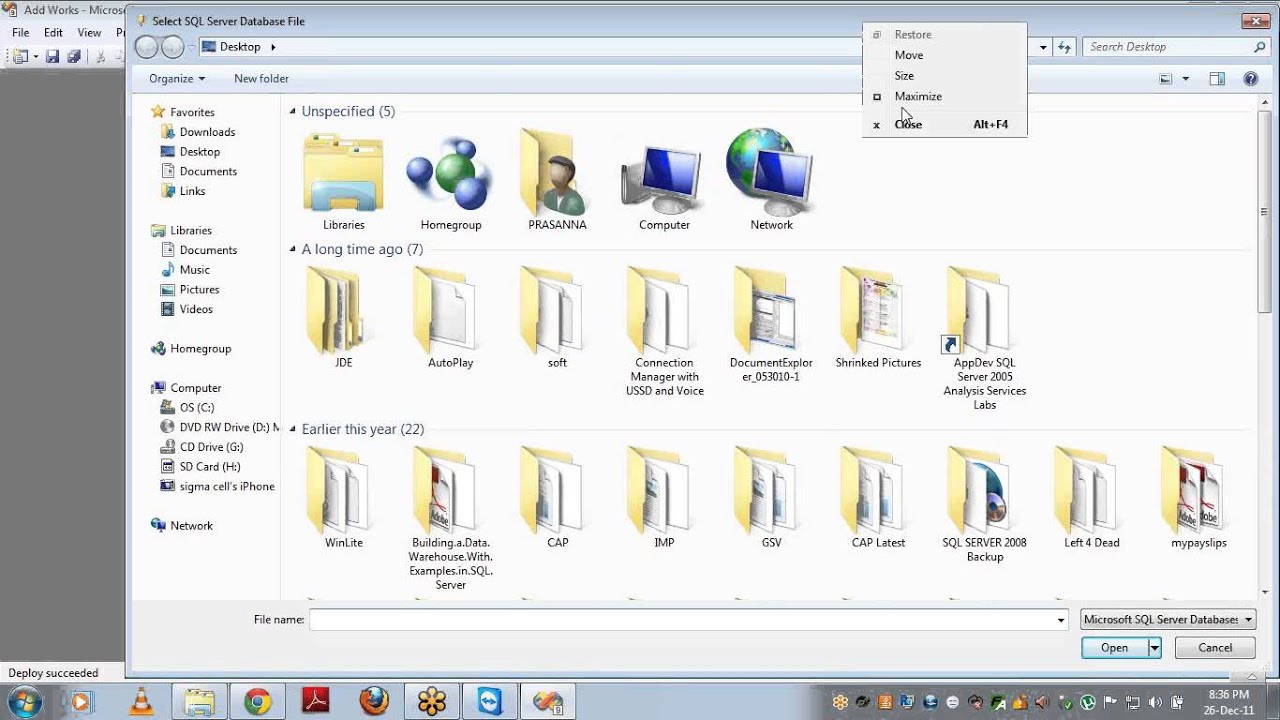This screenshot has width=1280, height=720.
Task: Open the Organize dropdown menu
Action: tap(177, 79)
